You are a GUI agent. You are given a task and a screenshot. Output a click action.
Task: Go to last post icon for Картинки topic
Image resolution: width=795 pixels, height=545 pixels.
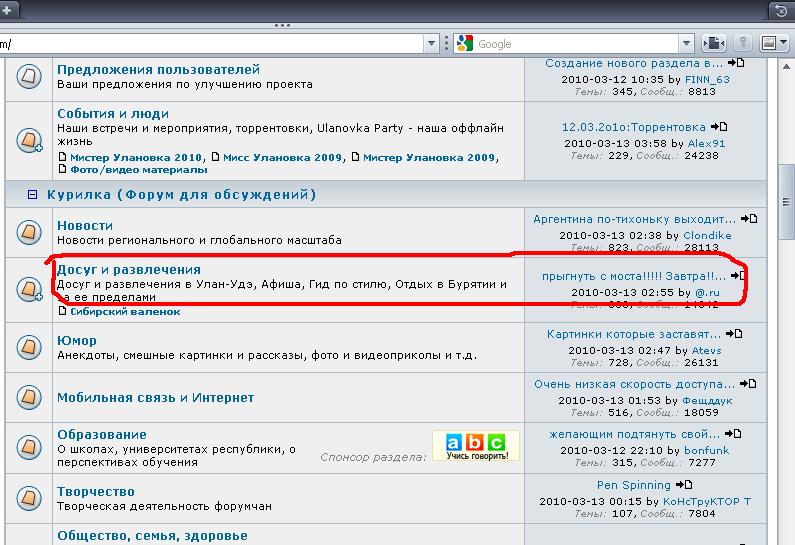click(x=734, y=334)
